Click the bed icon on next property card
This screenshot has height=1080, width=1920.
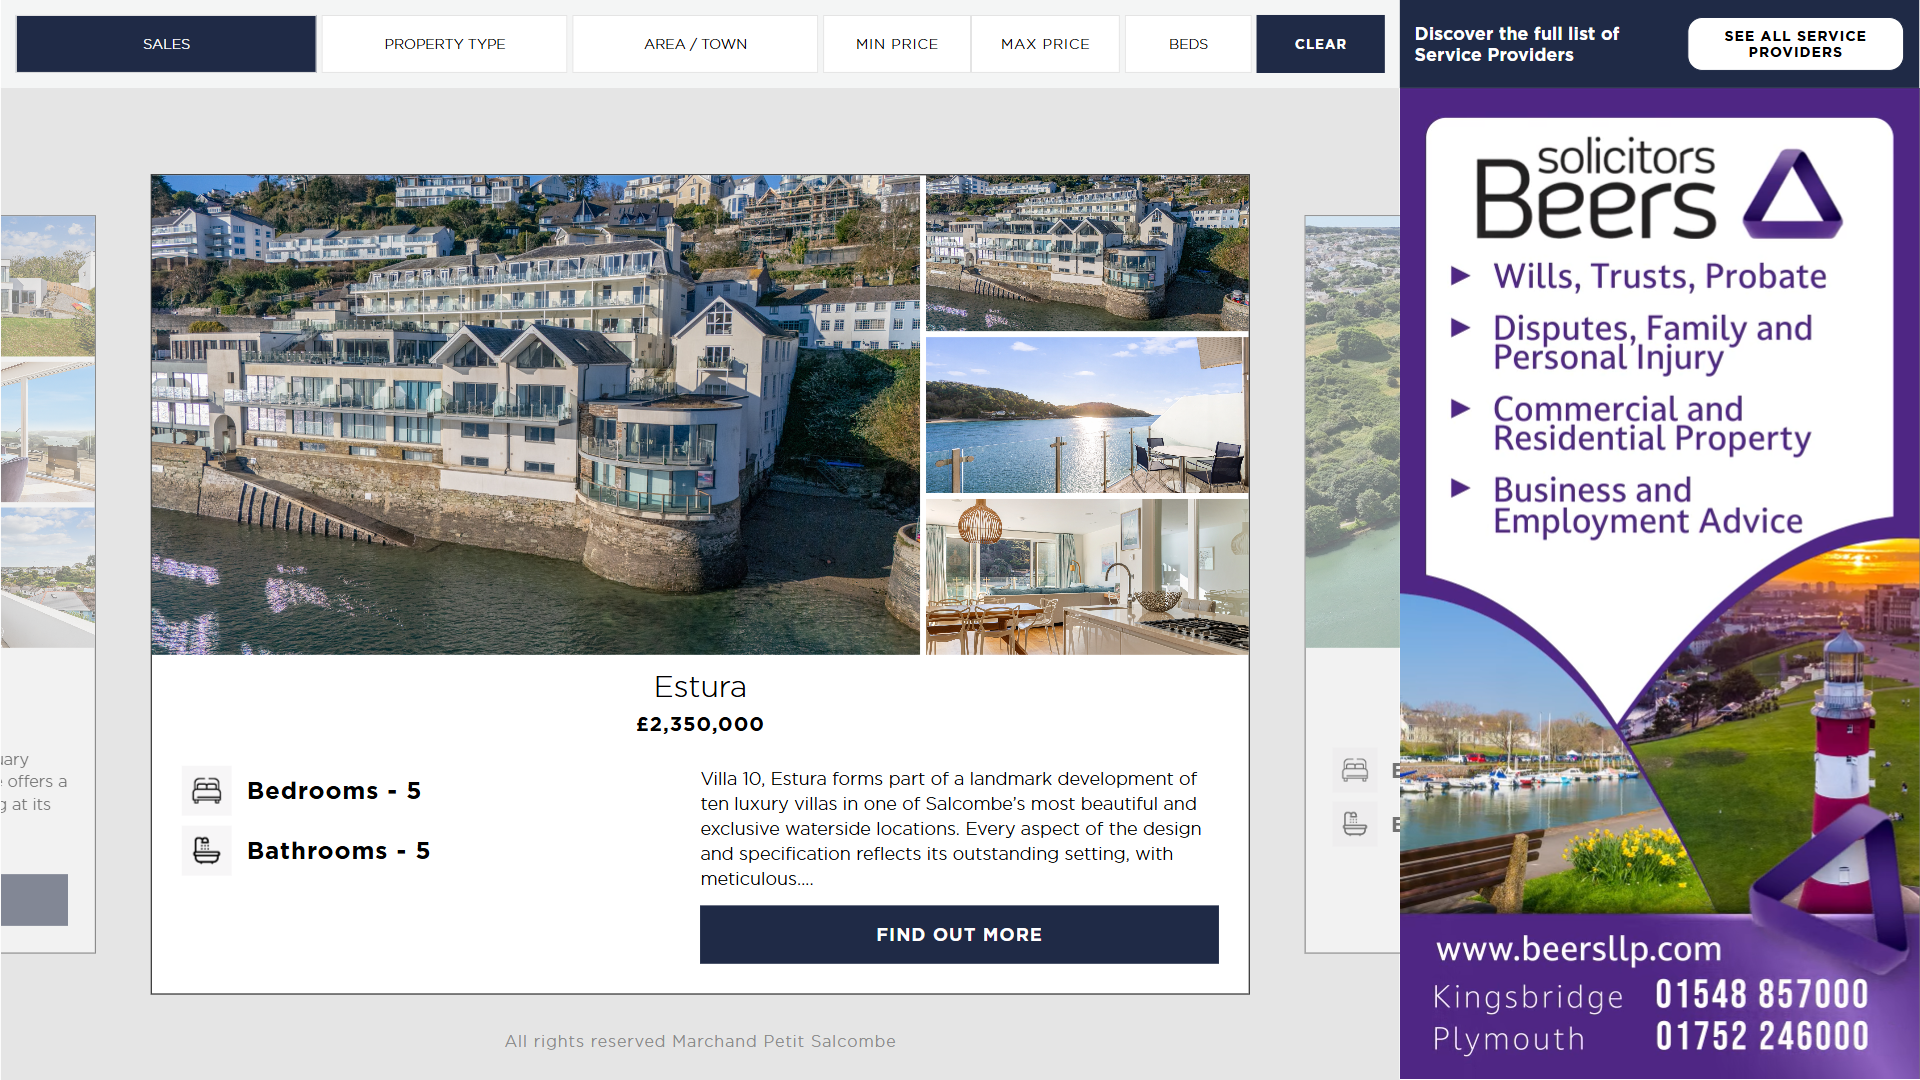[1355, 770]
